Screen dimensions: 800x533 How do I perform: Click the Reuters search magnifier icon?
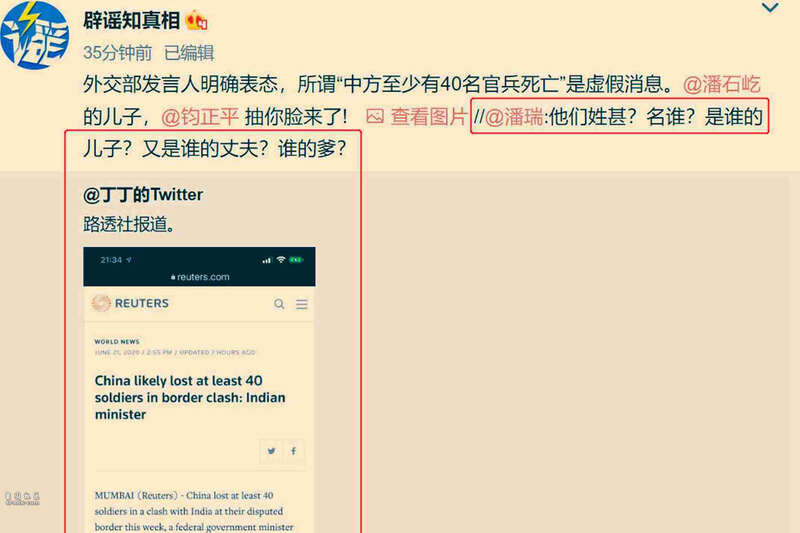tap(279, 304)
